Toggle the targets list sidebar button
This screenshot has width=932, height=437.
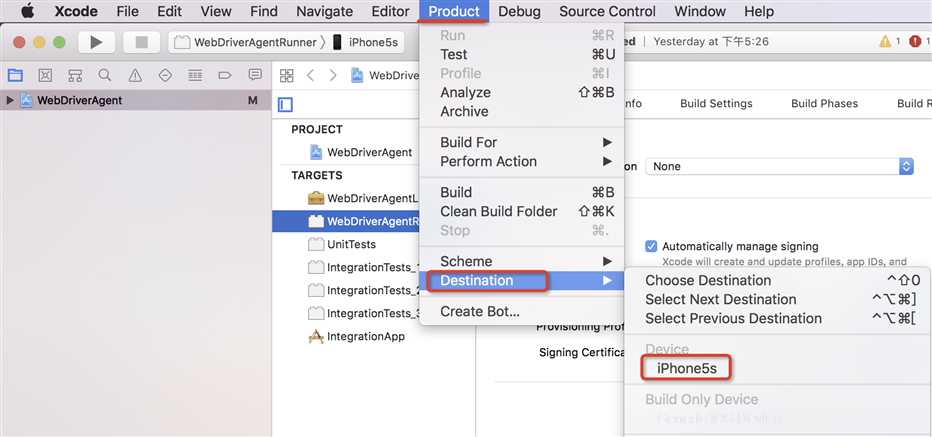(285, 105)
